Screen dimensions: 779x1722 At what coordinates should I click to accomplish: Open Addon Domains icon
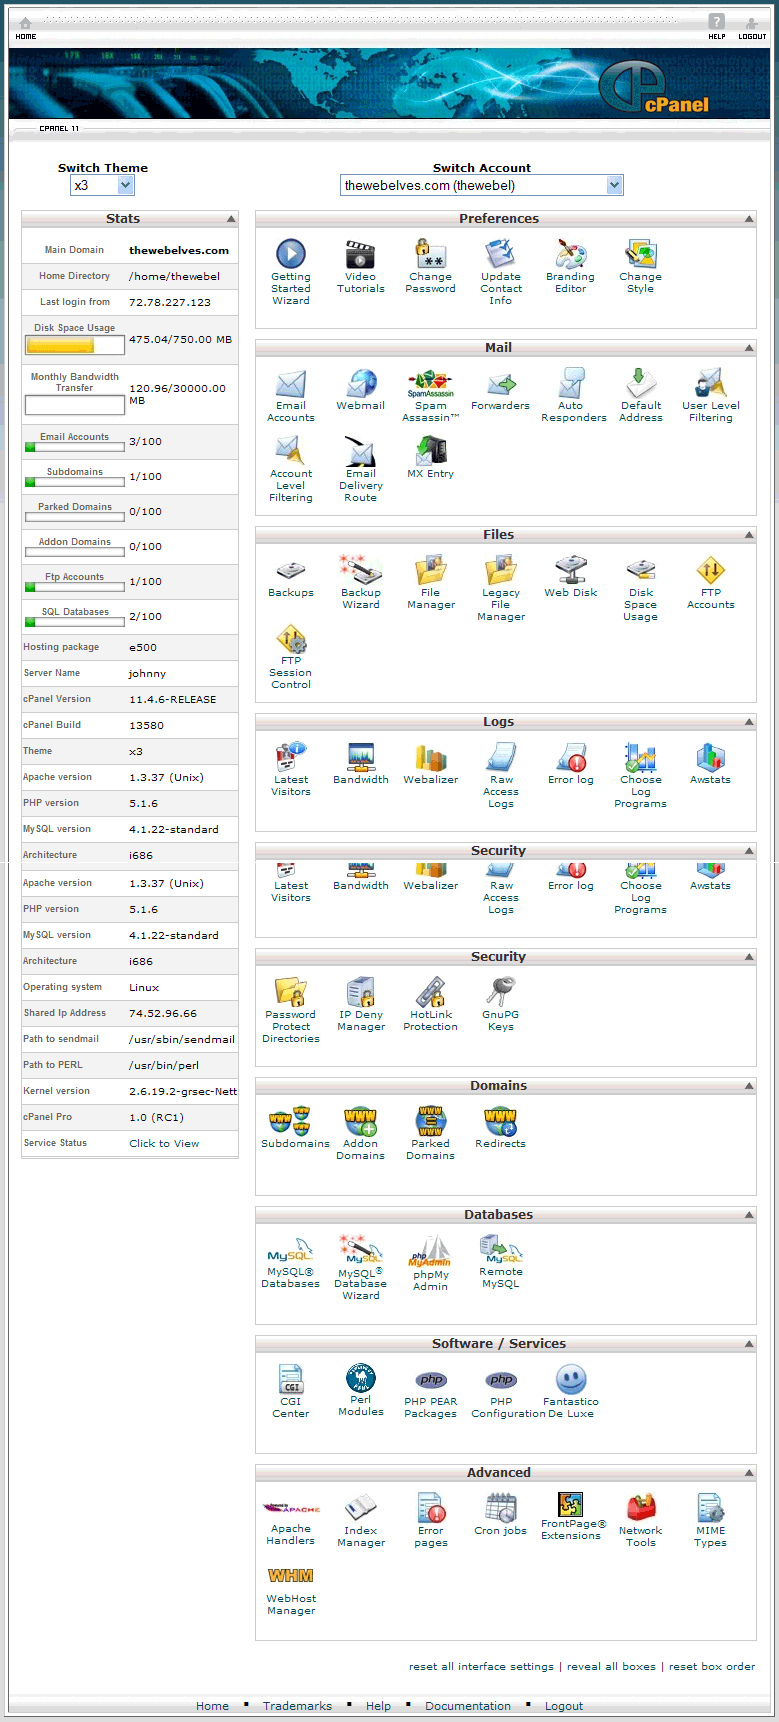click(x=361, y=1134)
